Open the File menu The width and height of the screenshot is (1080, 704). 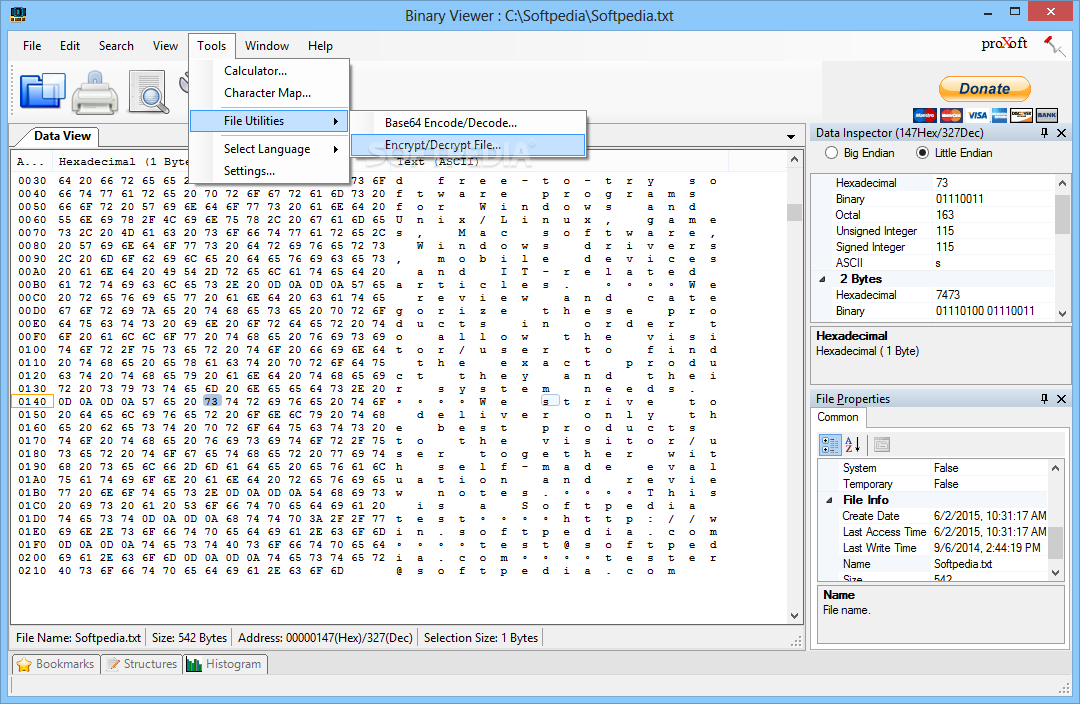32,45
